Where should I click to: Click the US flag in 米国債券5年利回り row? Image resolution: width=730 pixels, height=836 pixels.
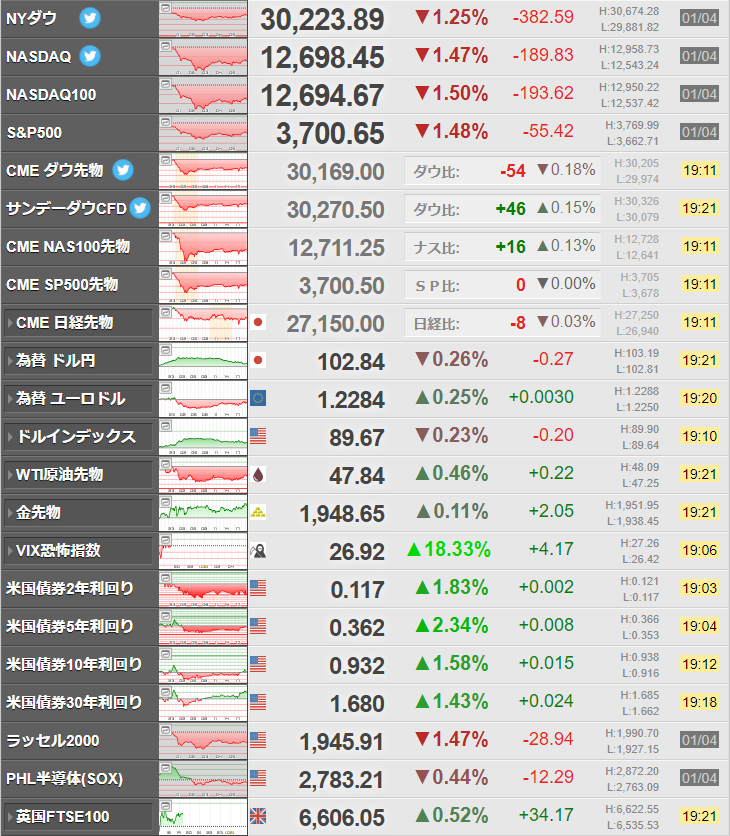tap(258, 626)
